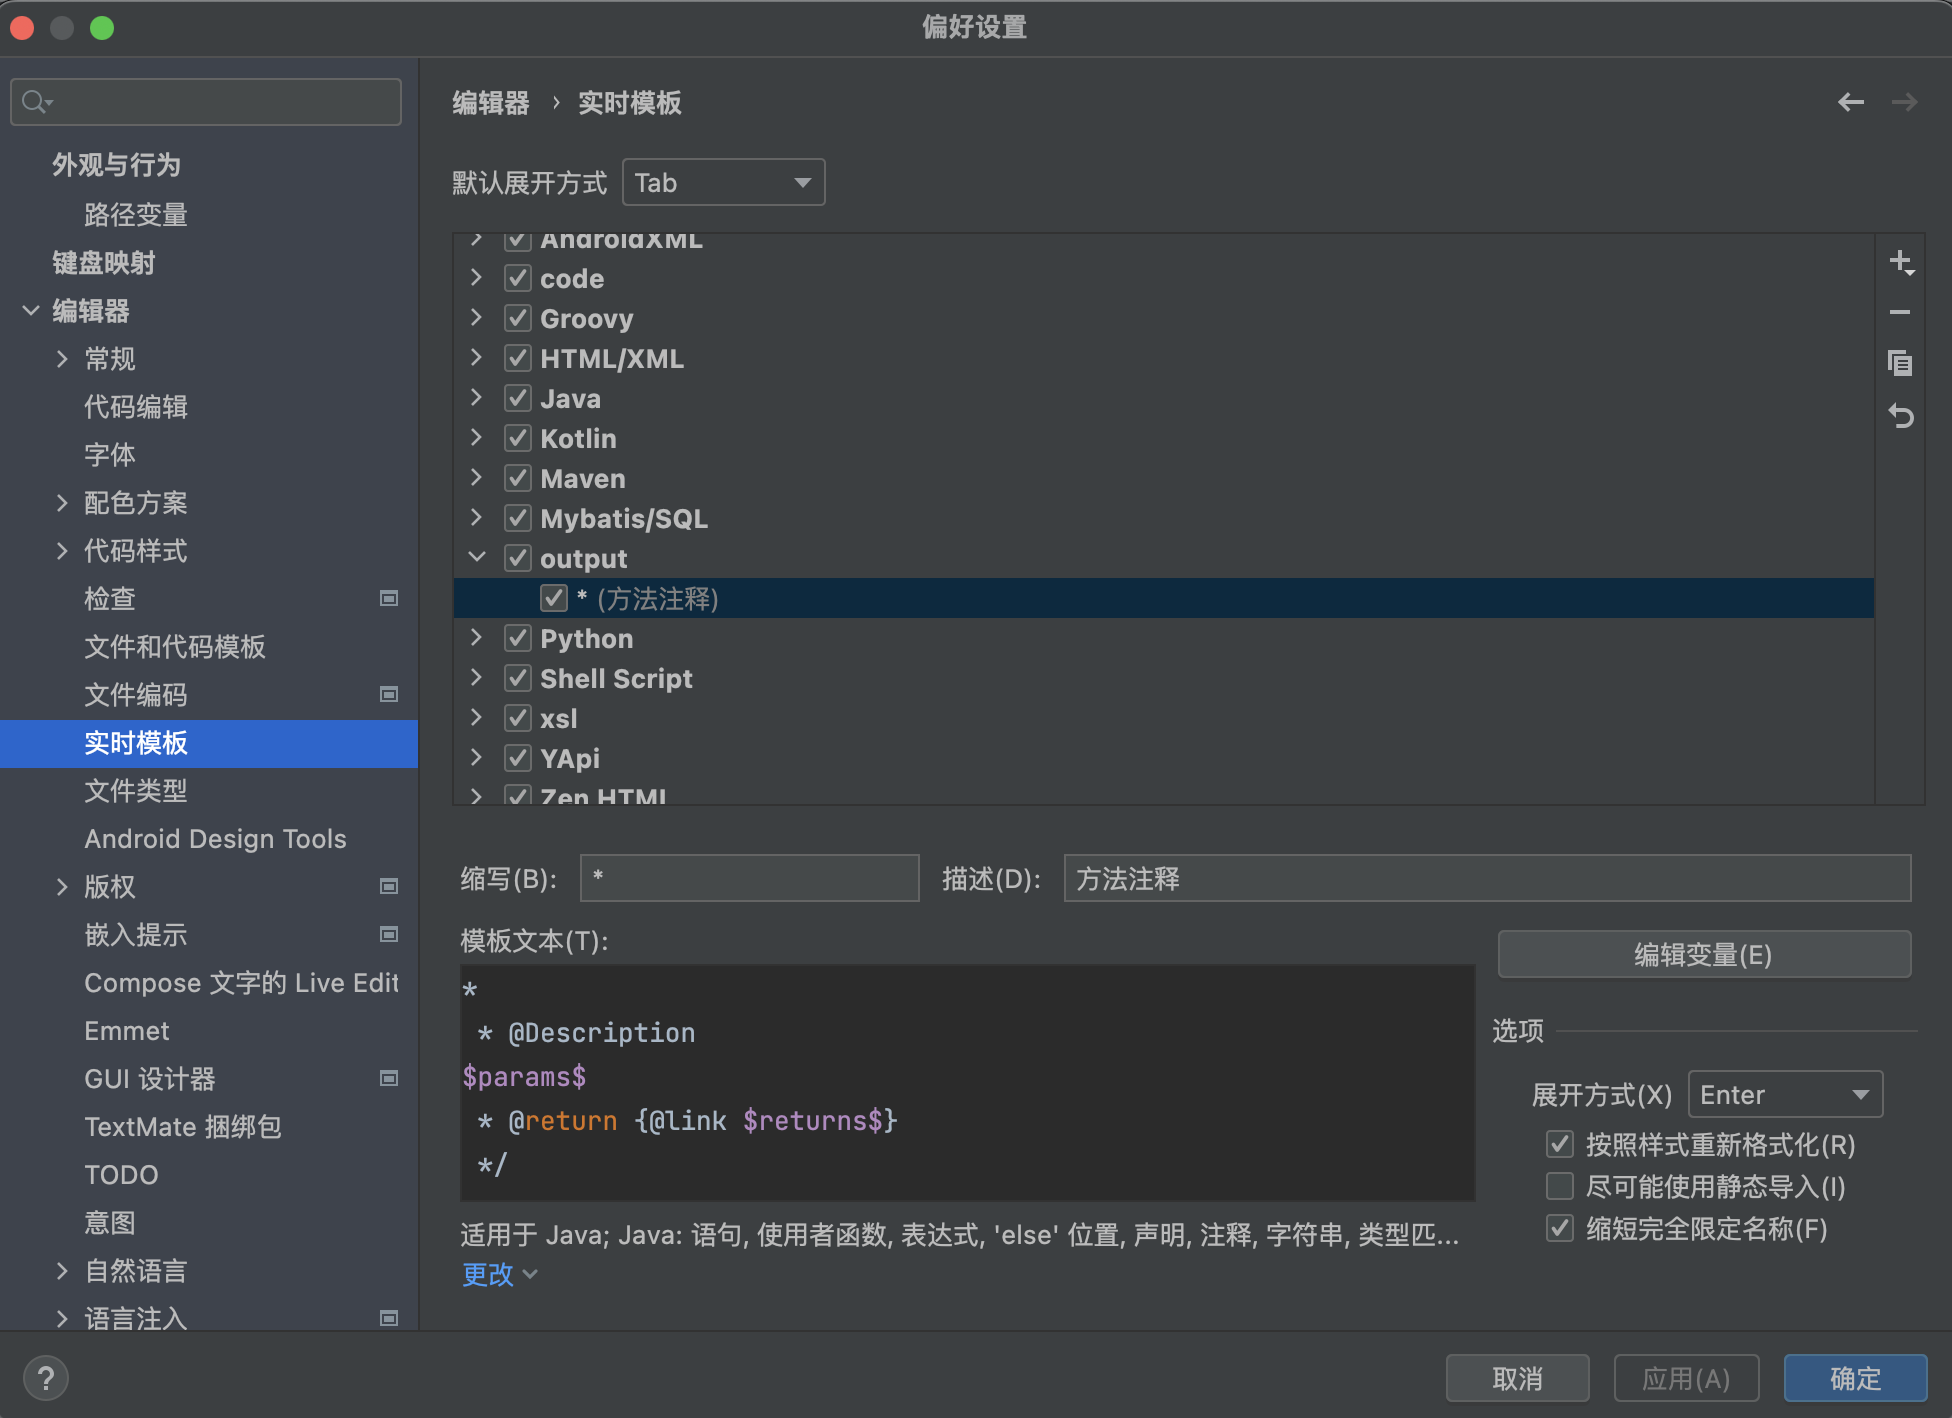Image resolution: width=1952 pixels, height=1418 pixels.
Task: Click the 编辑器 breadcrumb item
Action: [491, 103]
